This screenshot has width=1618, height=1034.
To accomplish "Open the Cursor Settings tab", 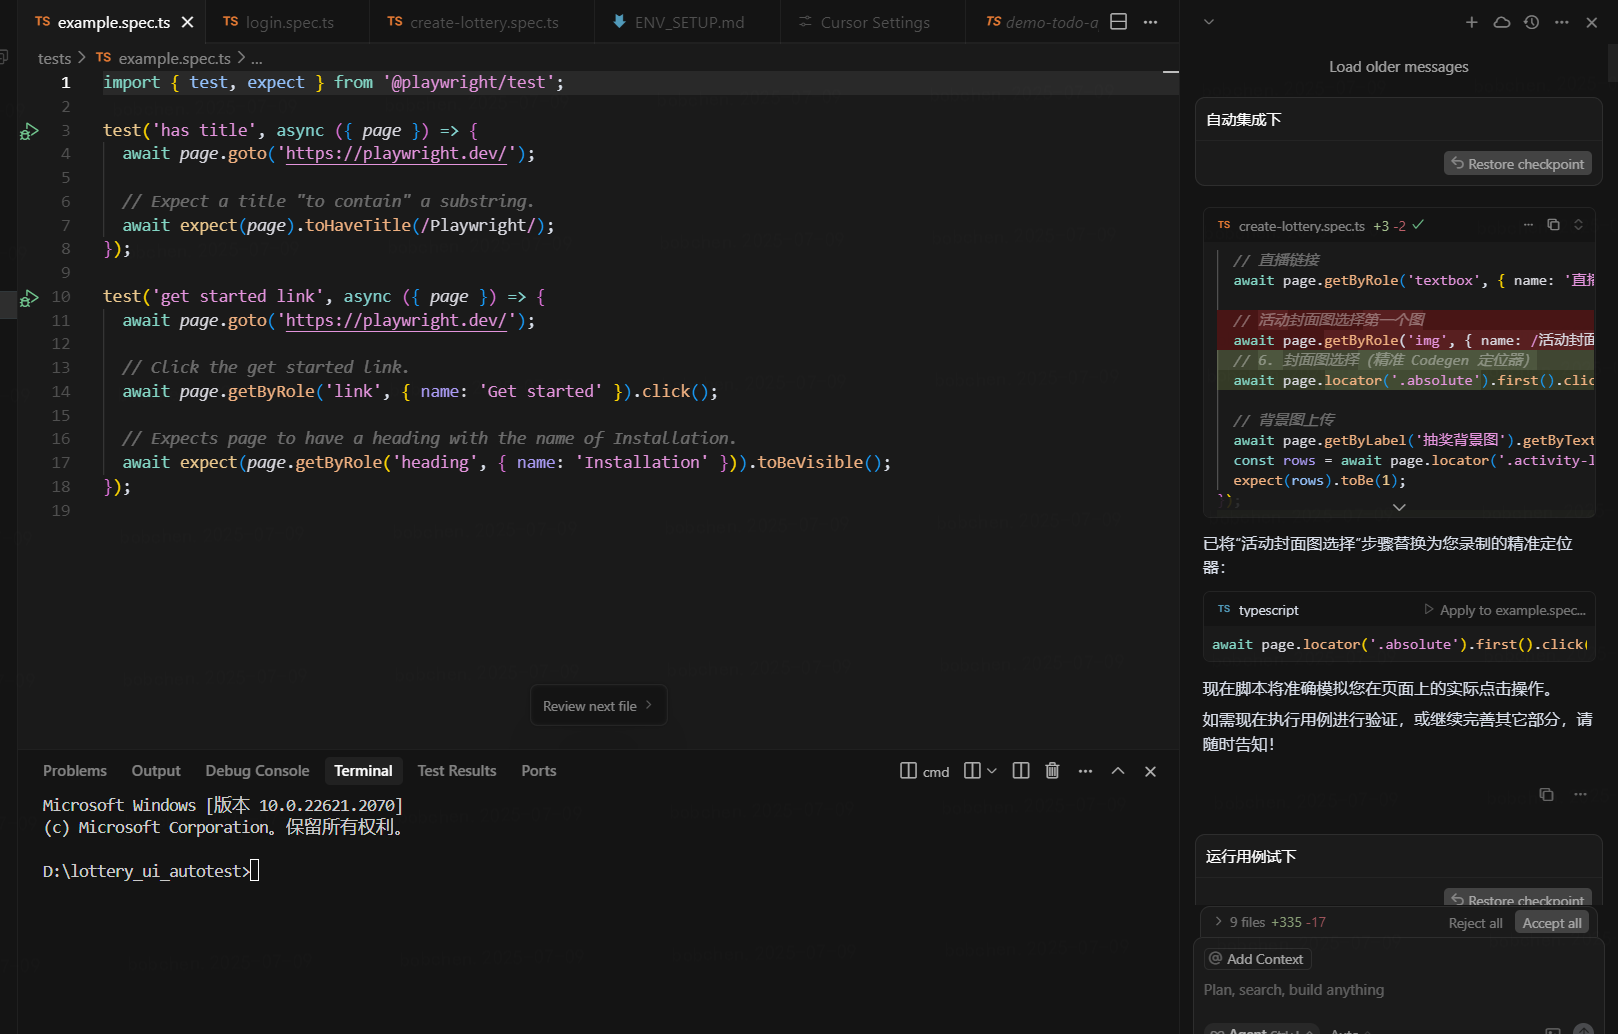I will click(873, 22).
